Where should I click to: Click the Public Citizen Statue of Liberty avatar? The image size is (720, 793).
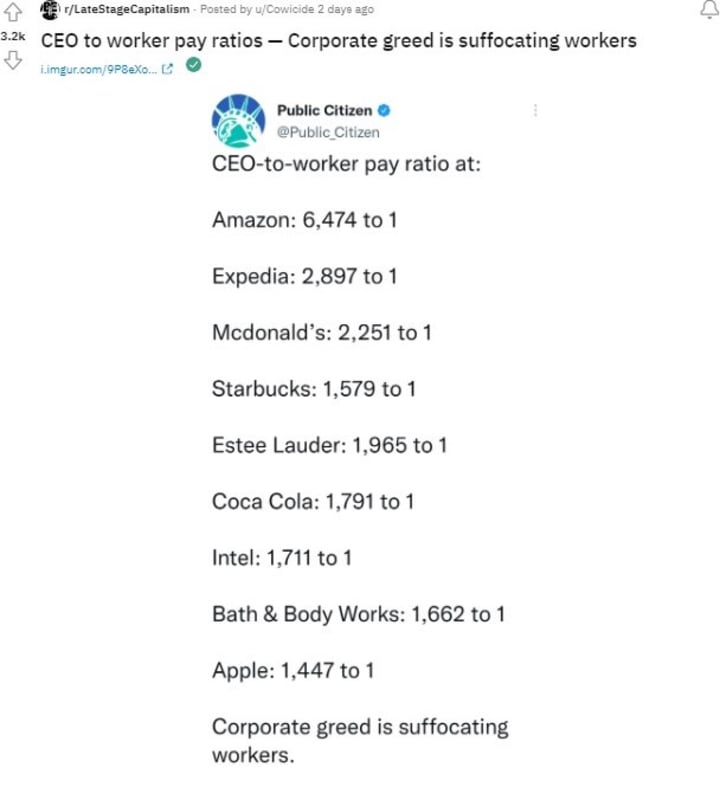coord(238,120)
